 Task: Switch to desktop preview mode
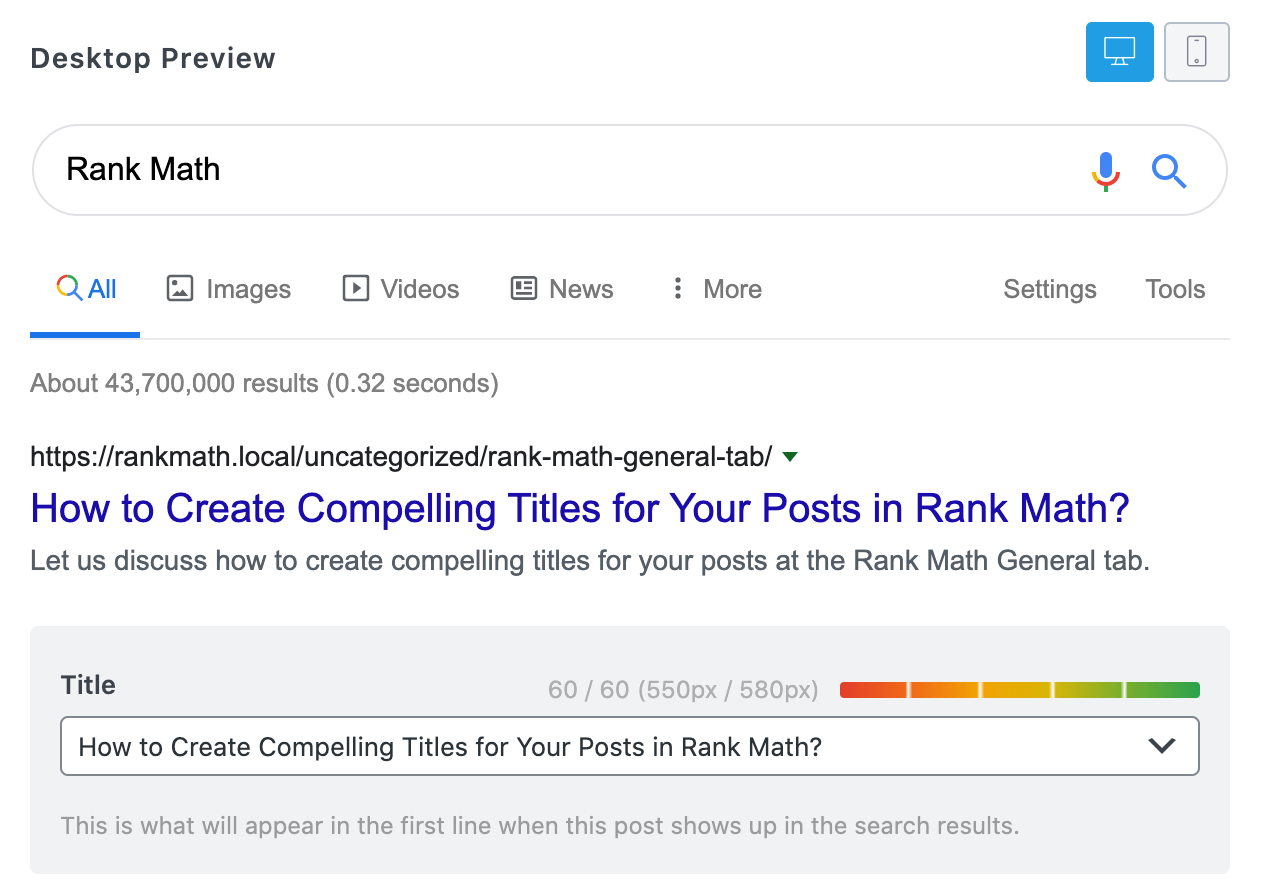pyautogui.click(x=1119, y=52)
